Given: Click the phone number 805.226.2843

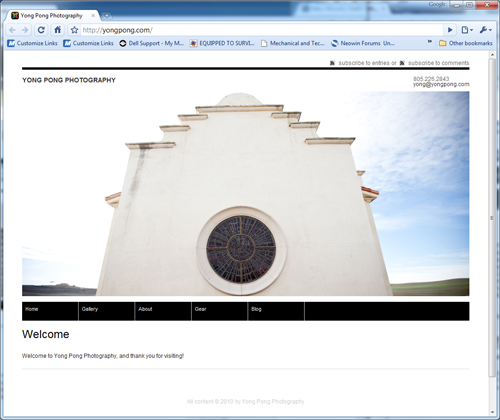Looking at the screenshot, I should [x=431, y=79].
